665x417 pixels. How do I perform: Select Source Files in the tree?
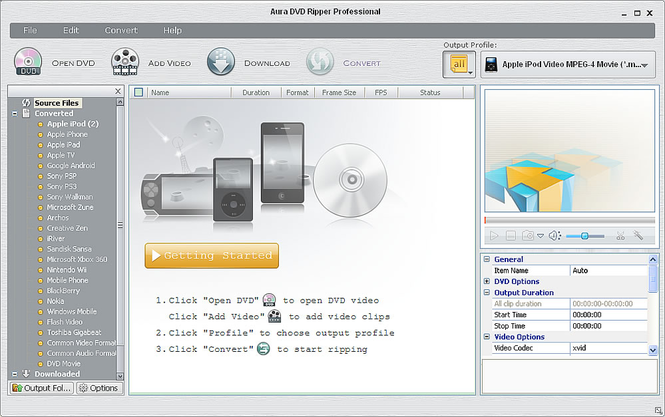click(56, 103)
